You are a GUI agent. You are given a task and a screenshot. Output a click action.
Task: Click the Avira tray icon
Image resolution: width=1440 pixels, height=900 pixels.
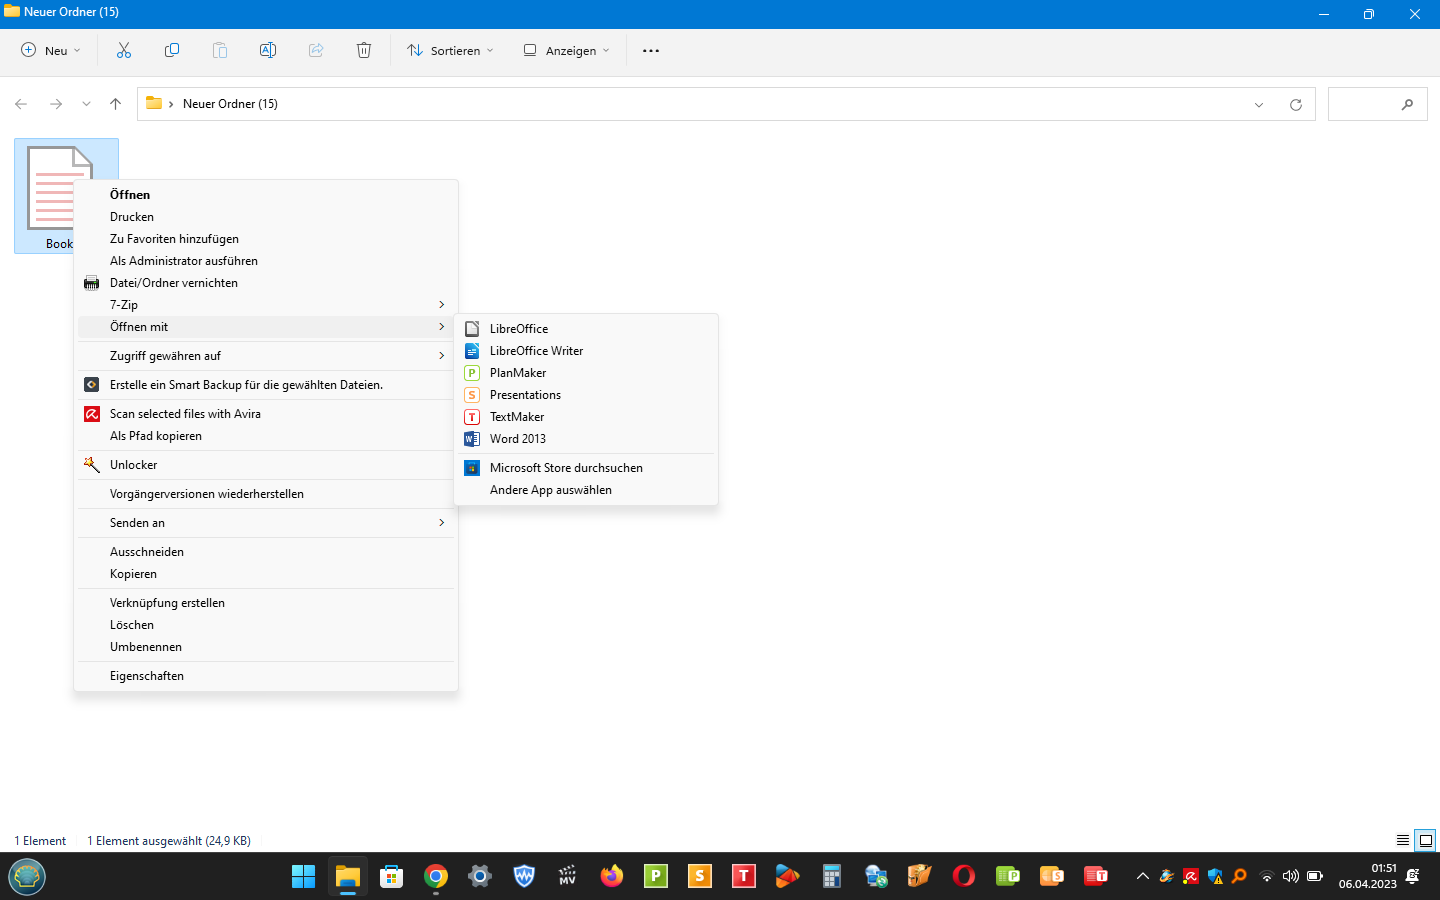[x=1191, y=876]
